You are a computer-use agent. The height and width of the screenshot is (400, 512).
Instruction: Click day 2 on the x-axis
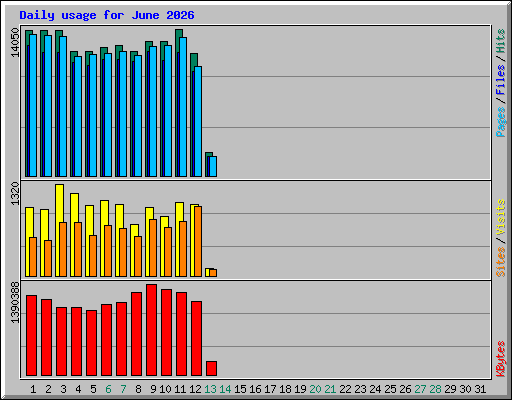[x=48, y=389]
